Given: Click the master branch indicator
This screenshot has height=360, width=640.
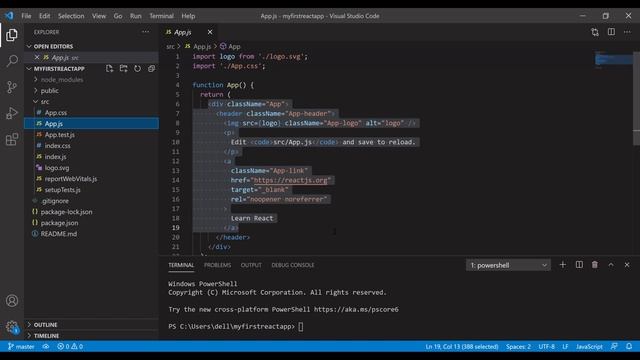Looking at the screenshot, I should coord(21,347).
